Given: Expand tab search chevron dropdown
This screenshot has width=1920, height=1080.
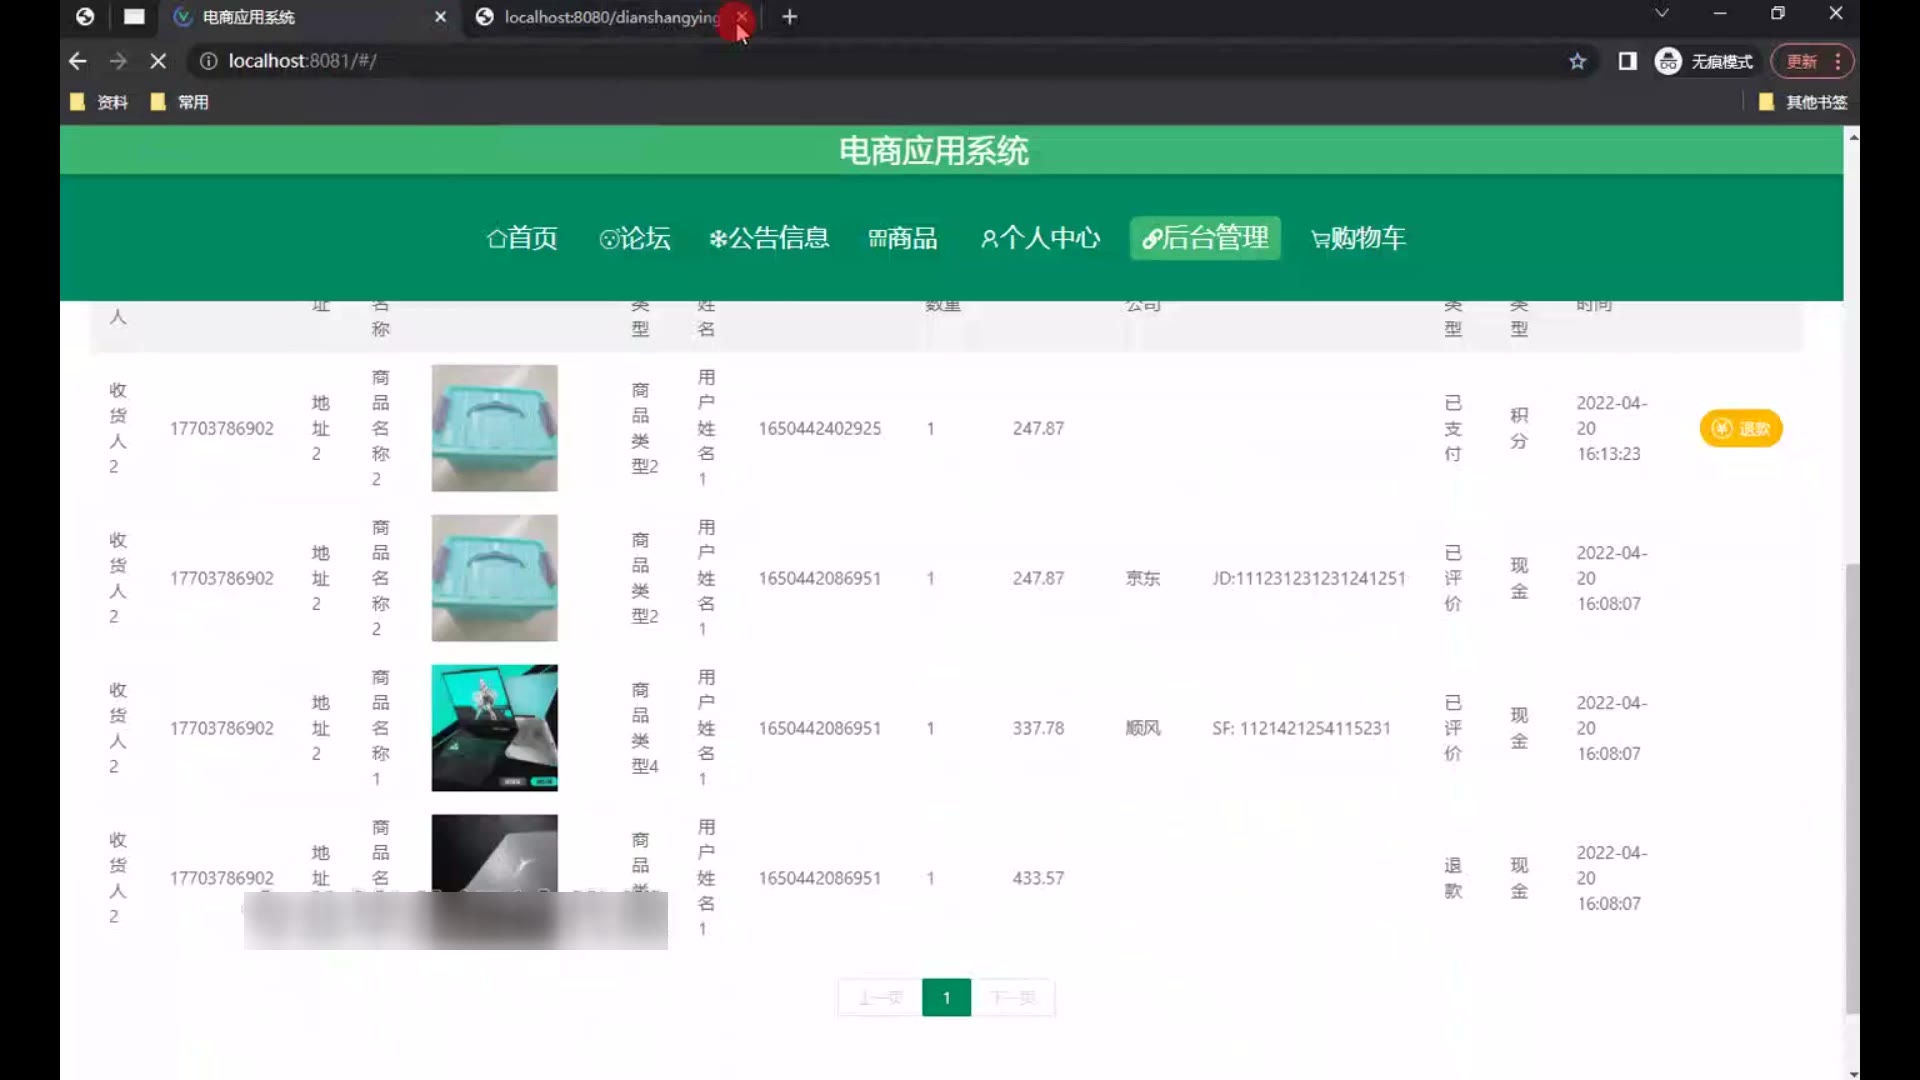Looking at the screenshot, I should pyautogui.click(x=1661, y=14).
